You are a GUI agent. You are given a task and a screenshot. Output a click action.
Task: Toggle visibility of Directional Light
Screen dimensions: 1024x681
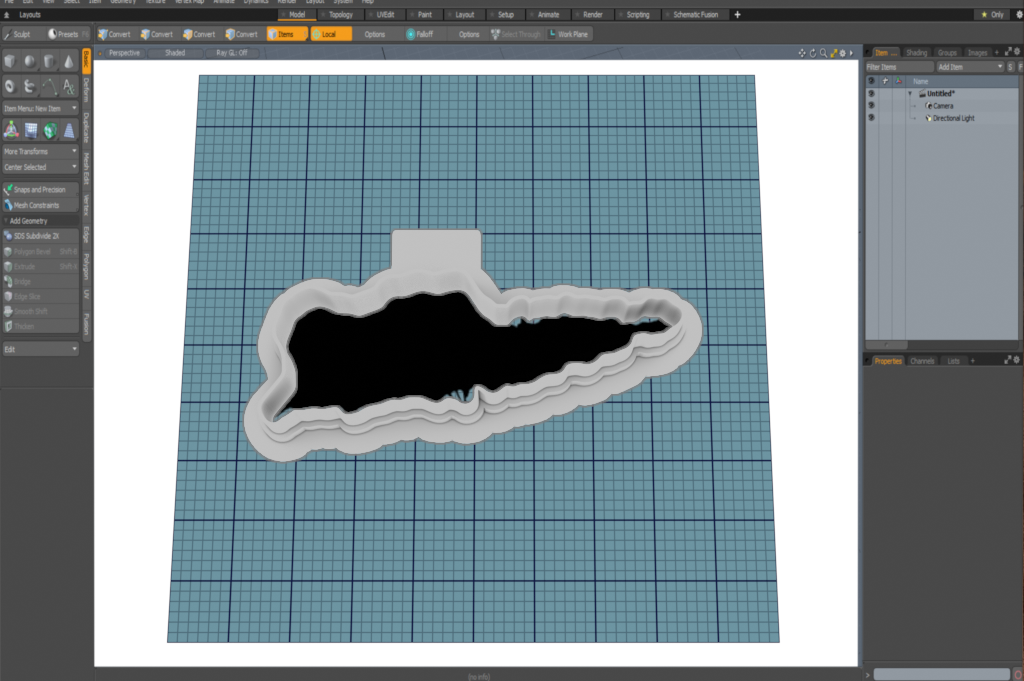[871, 118]
